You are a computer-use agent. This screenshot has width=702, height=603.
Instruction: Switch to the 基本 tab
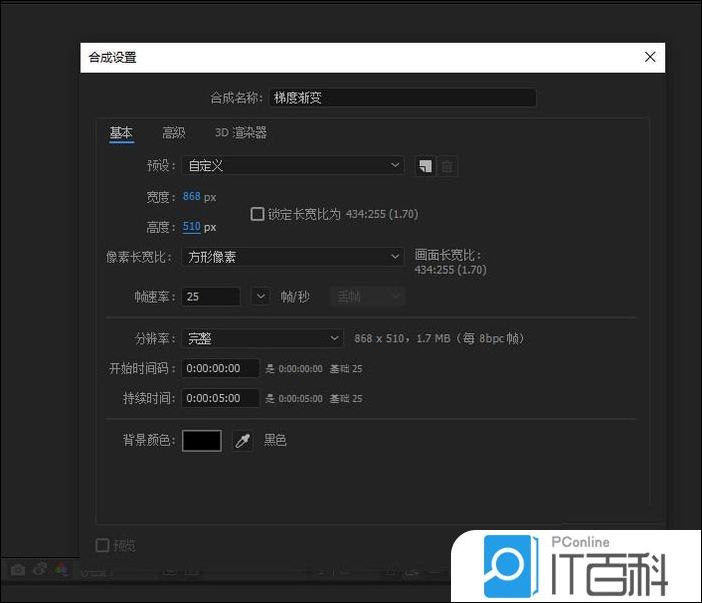point(121,133)
